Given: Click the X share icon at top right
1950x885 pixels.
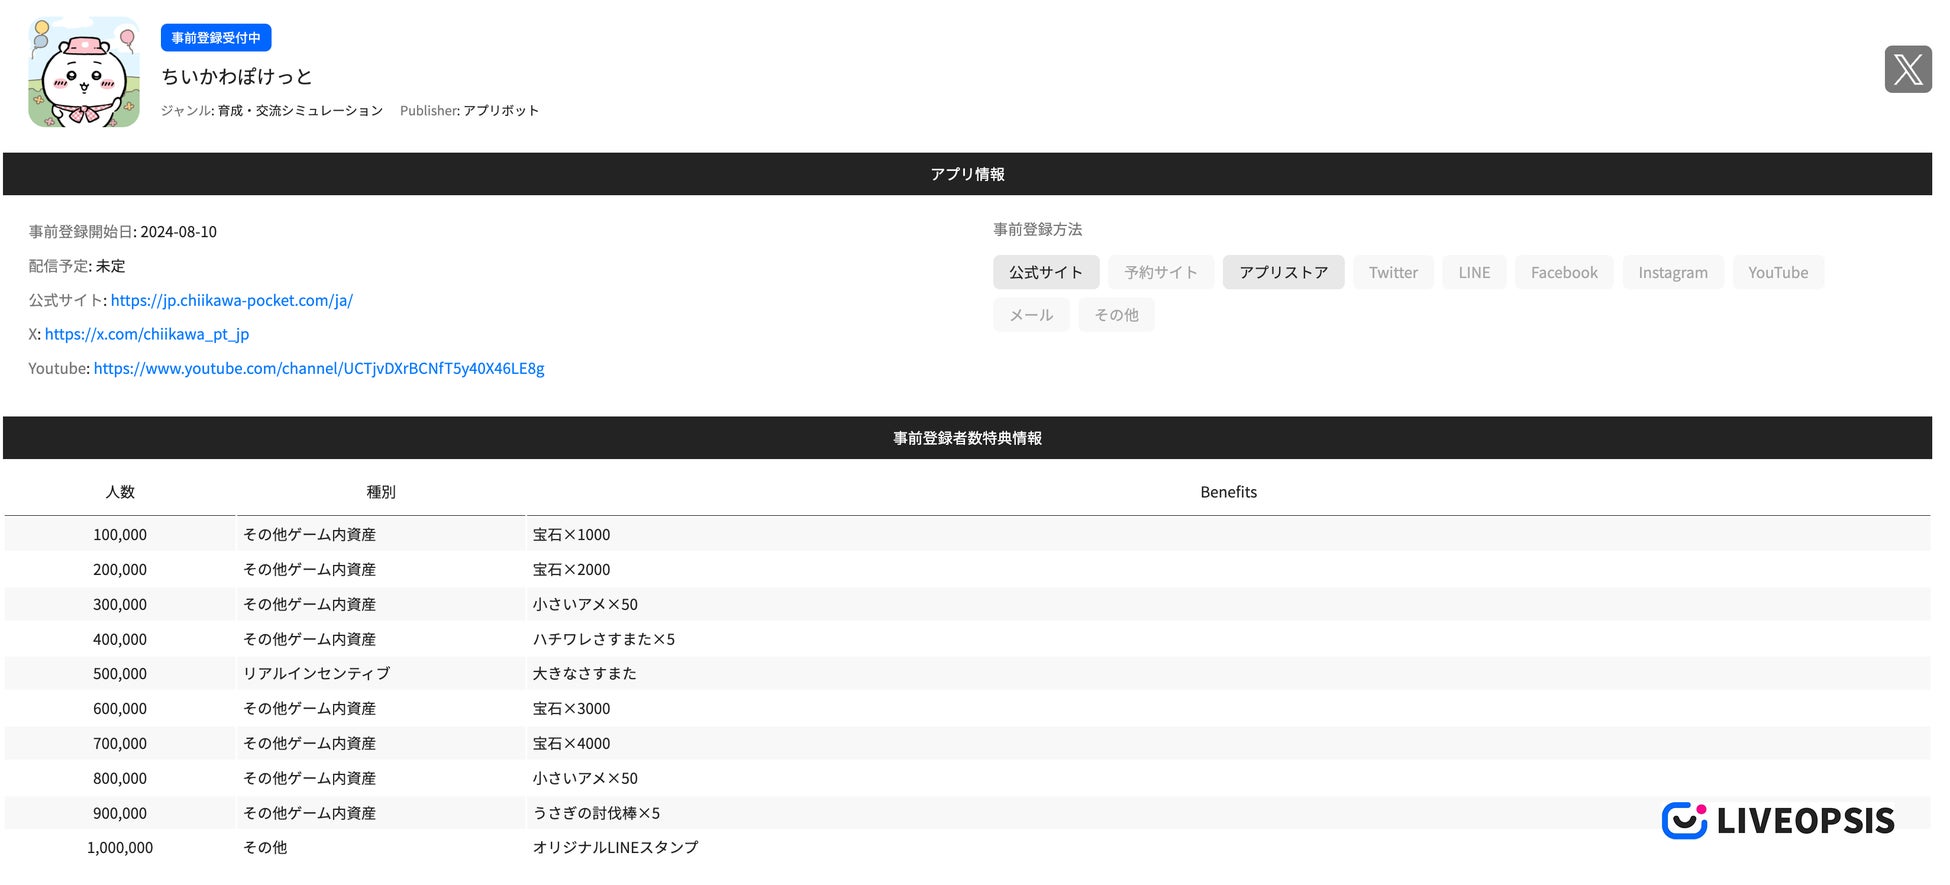Looking at the screenshot, I should tap(1908, 69).
